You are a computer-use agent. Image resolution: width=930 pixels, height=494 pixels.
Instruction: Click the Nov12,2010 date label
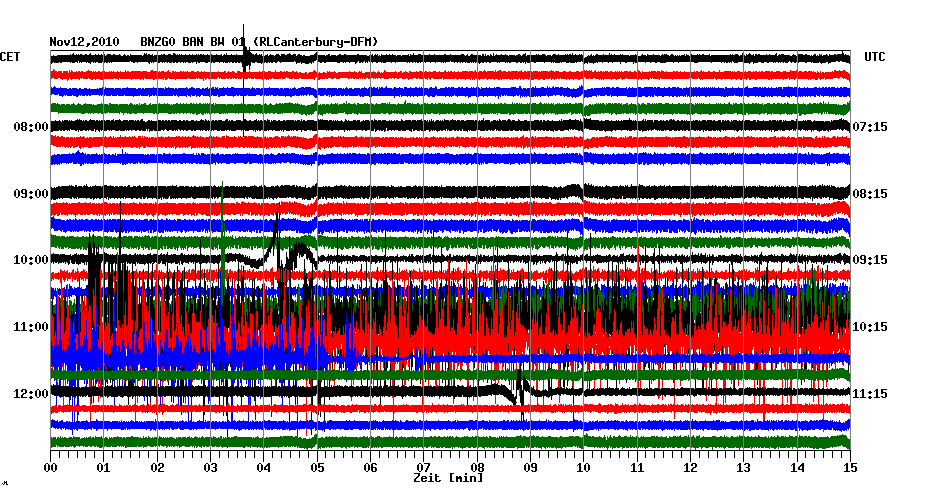point(84,41)
